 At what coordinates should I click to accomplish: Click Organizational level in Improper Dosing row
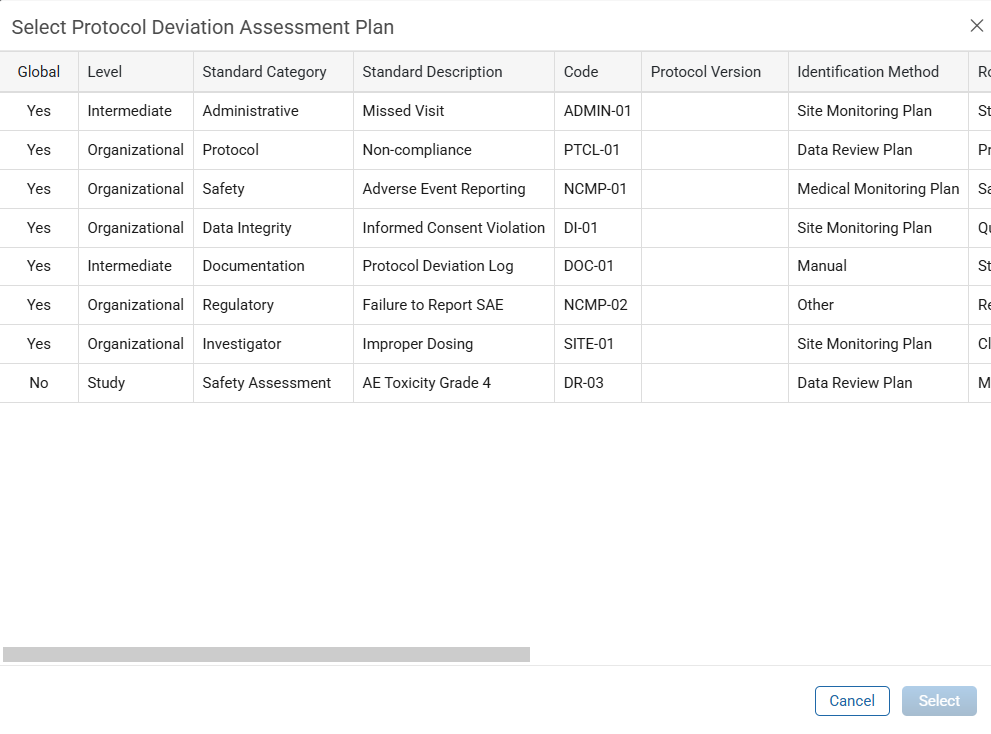136,345
